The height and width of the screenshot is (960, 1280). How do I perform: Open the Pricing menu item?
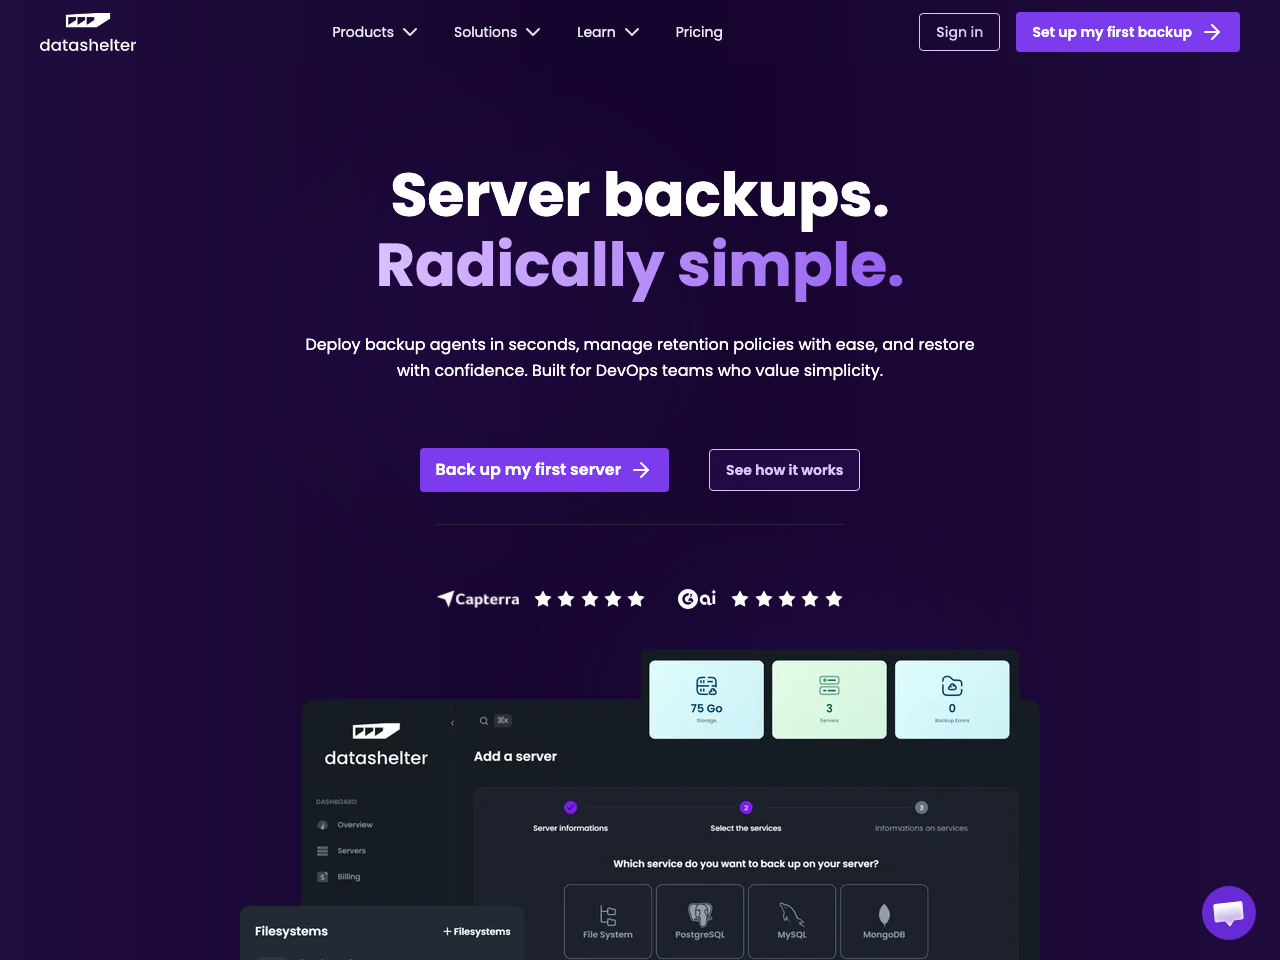(x=698, y=32)
